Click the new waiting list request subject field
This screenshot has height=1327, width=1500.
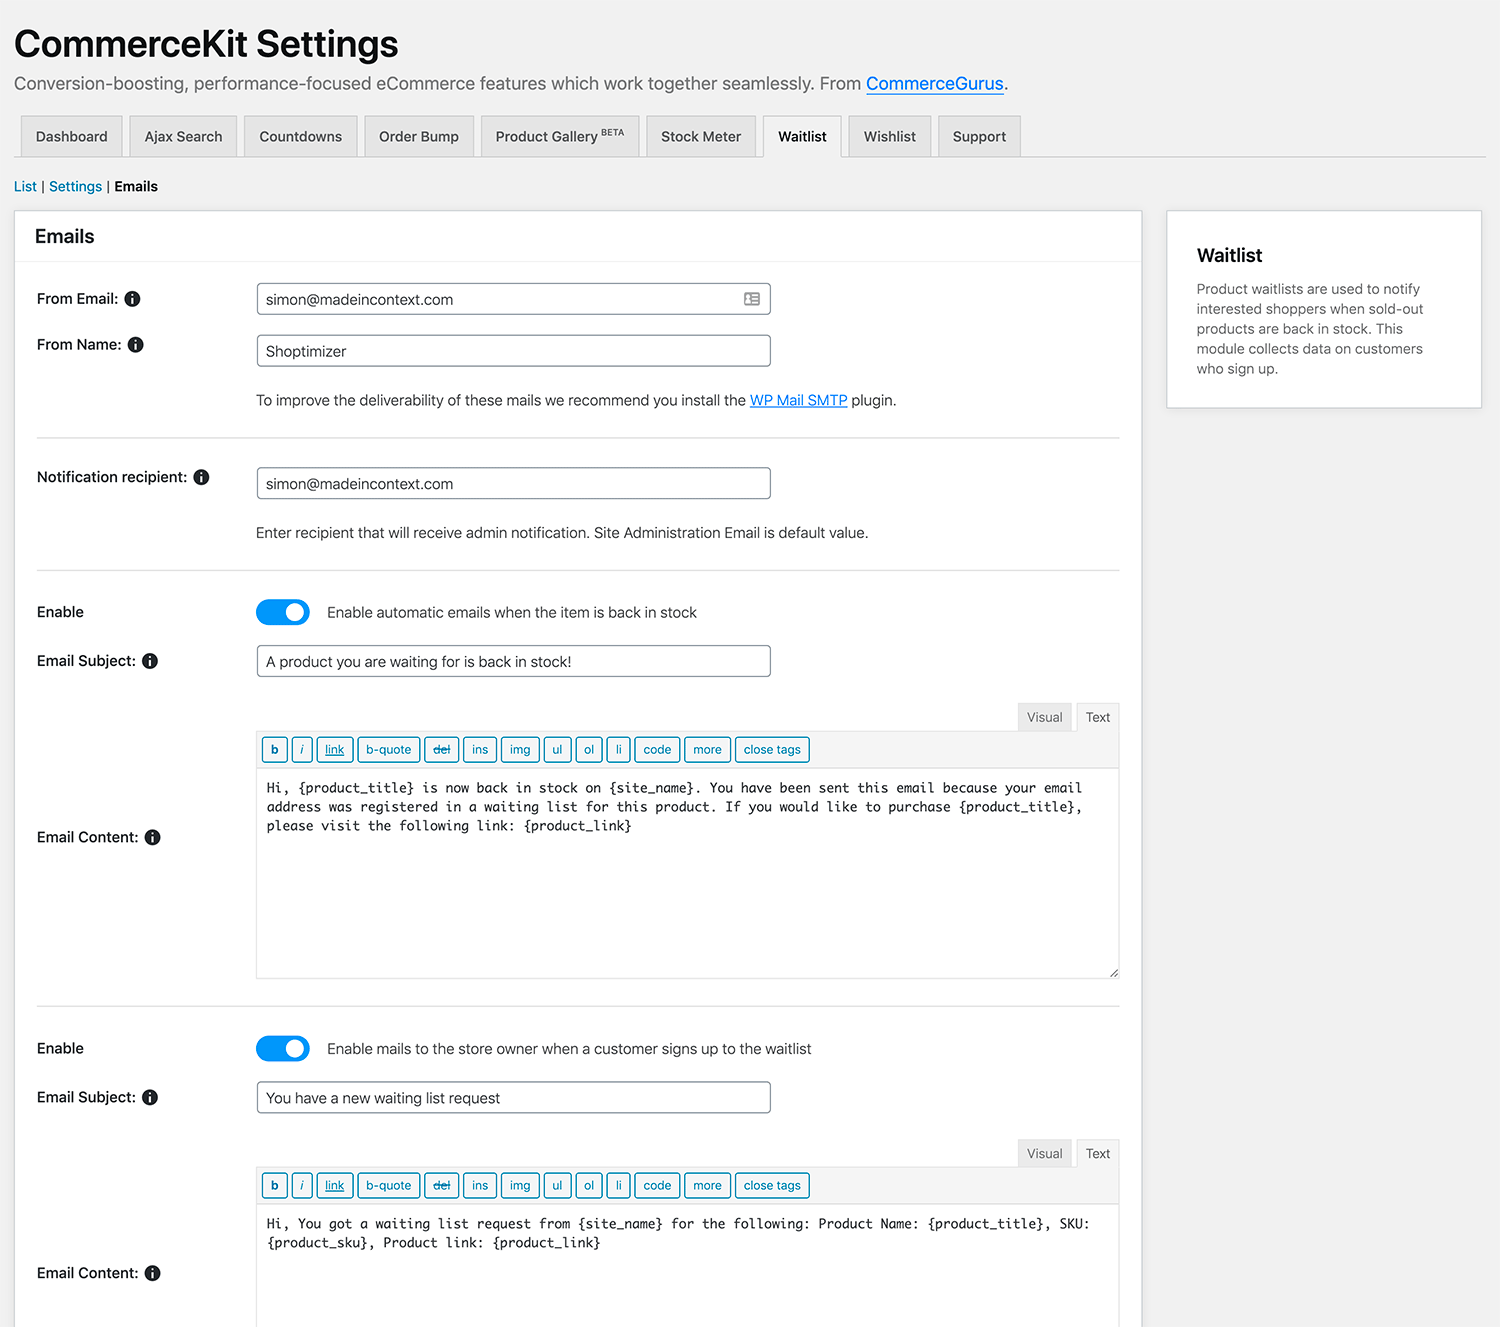point(513,1097)
